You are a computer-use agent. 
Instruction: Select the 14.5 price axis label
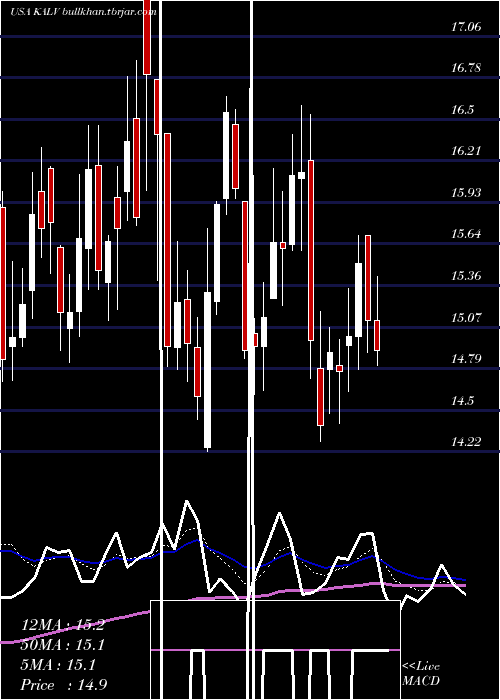click(462, 400)
